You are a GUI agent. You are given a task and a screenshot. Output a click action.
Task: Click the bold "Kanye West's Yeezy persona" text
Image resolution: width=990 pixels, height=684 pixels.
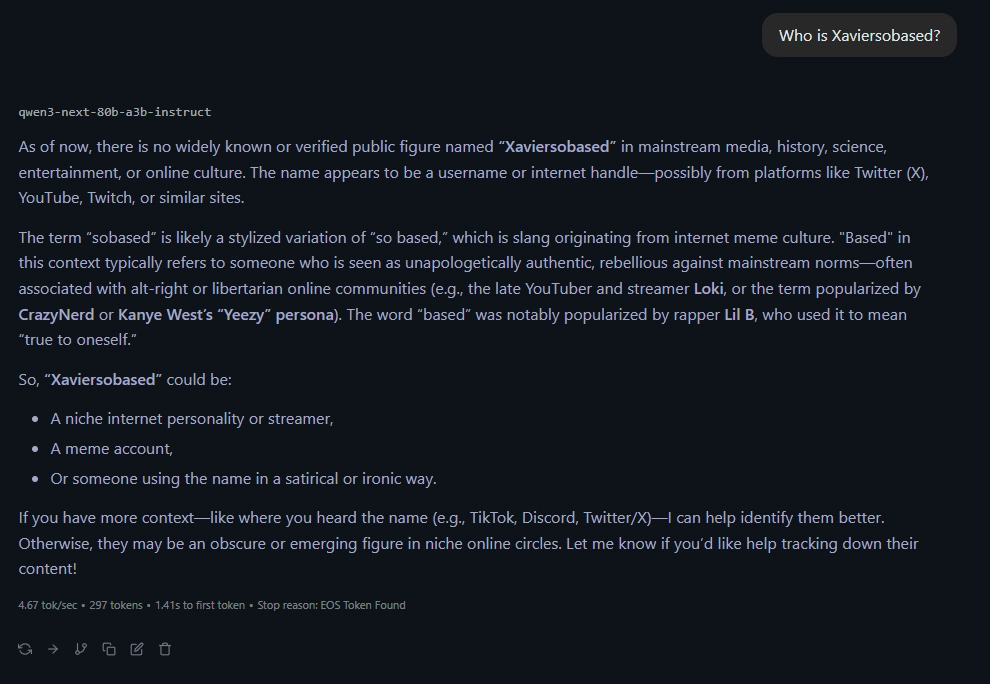pyautogui.click(x=226, y=314)
